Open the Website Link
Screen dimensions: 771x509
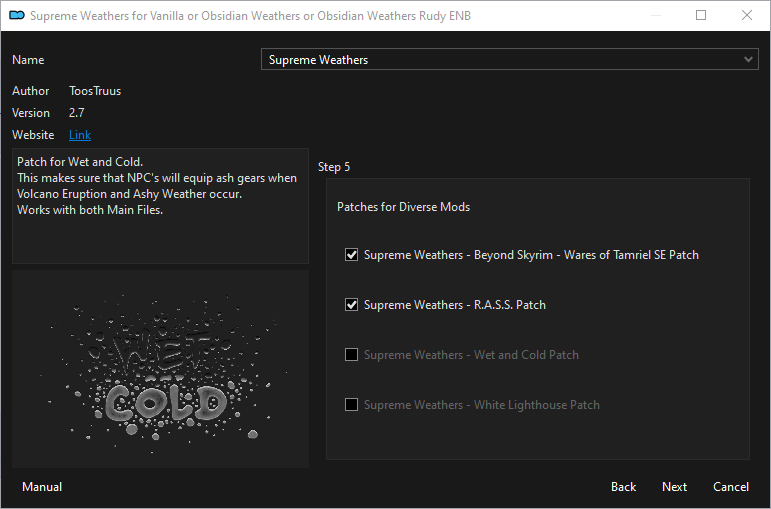pos(80,135)
